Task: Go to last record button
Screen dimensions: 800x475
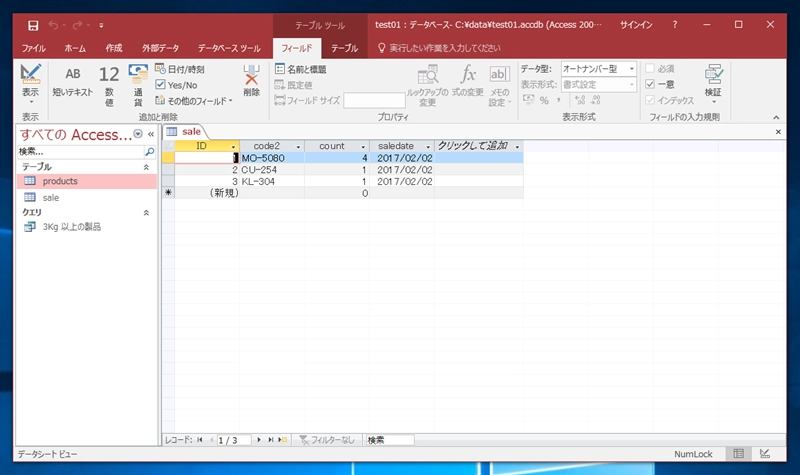Action: click(x=270, y=440)
